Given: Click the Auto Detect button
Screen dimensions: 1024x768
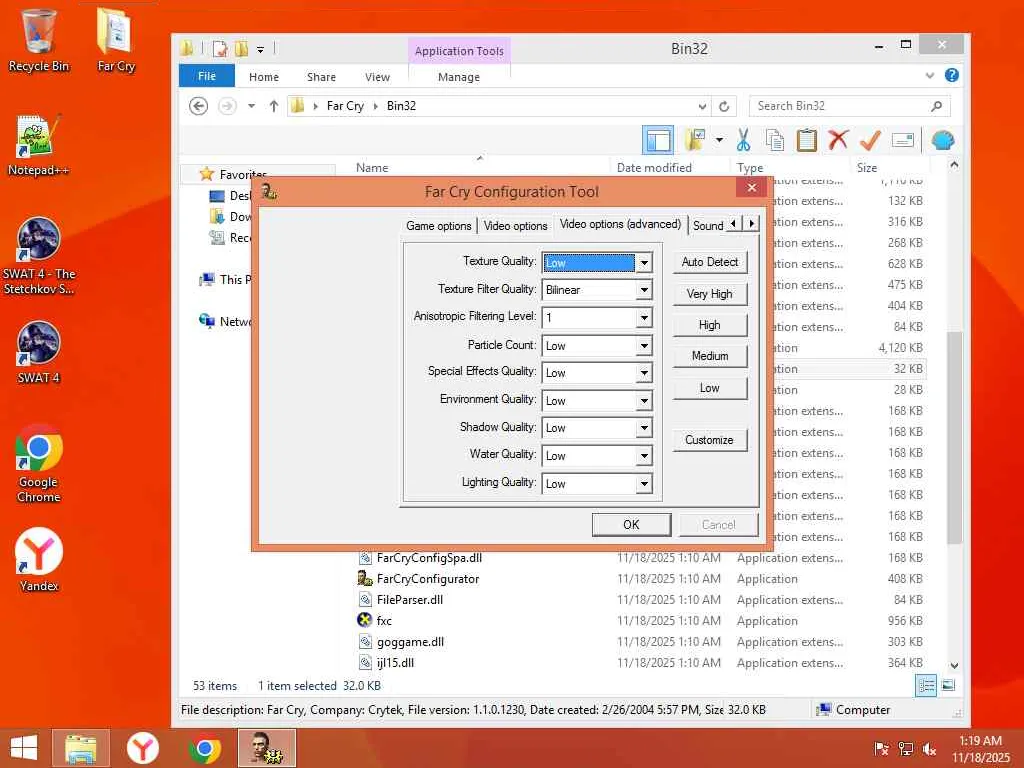Looking at the screenshot, I should [x=710, y=262].
